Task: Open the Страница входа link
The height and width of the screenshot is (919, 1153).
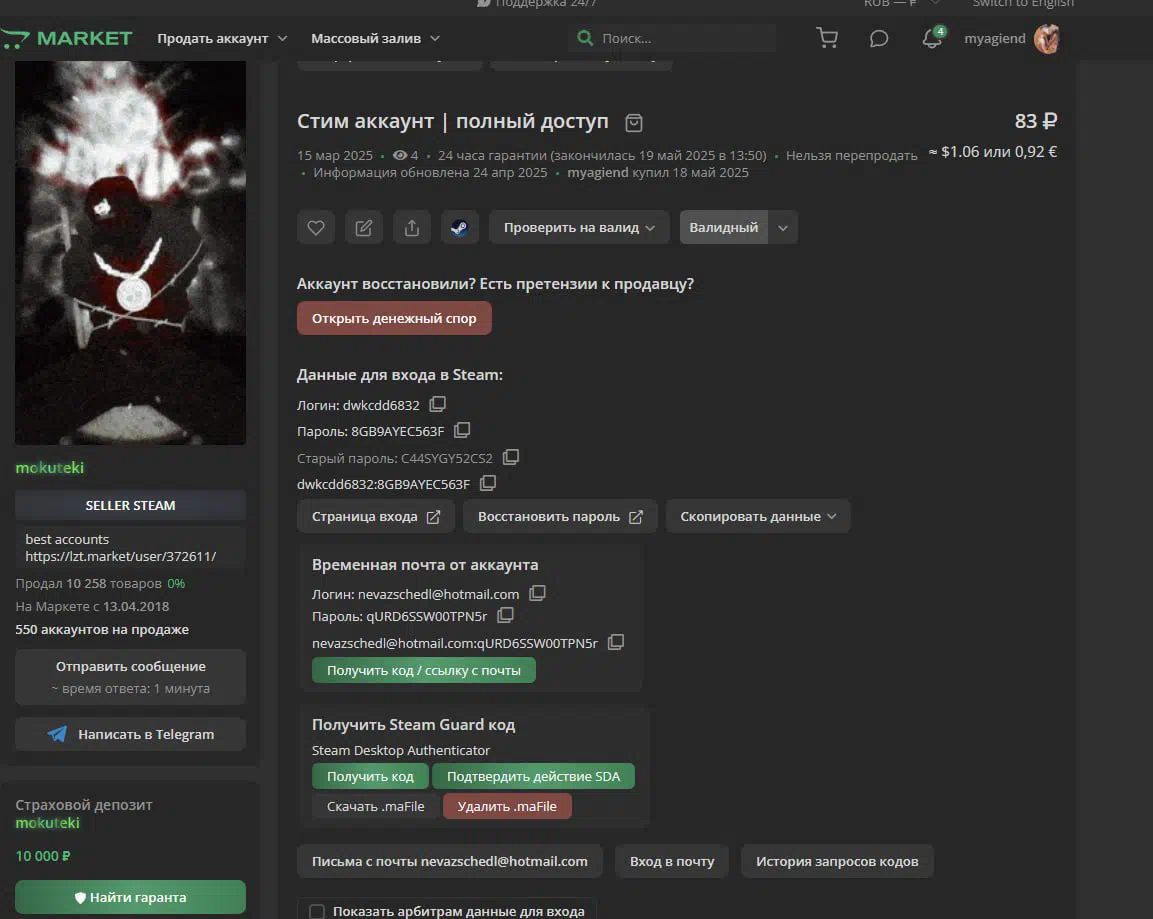Action: 376,516
